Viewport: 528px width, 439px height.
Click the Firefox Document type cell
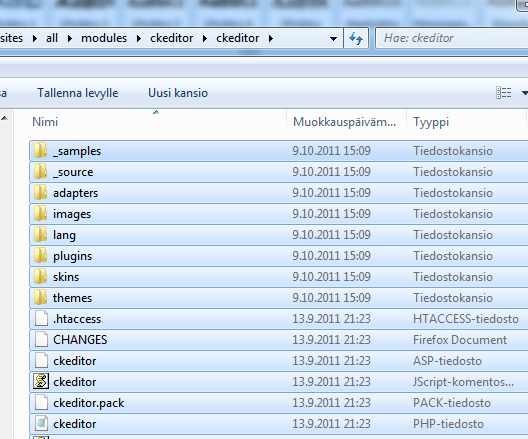tap(460, 340)
